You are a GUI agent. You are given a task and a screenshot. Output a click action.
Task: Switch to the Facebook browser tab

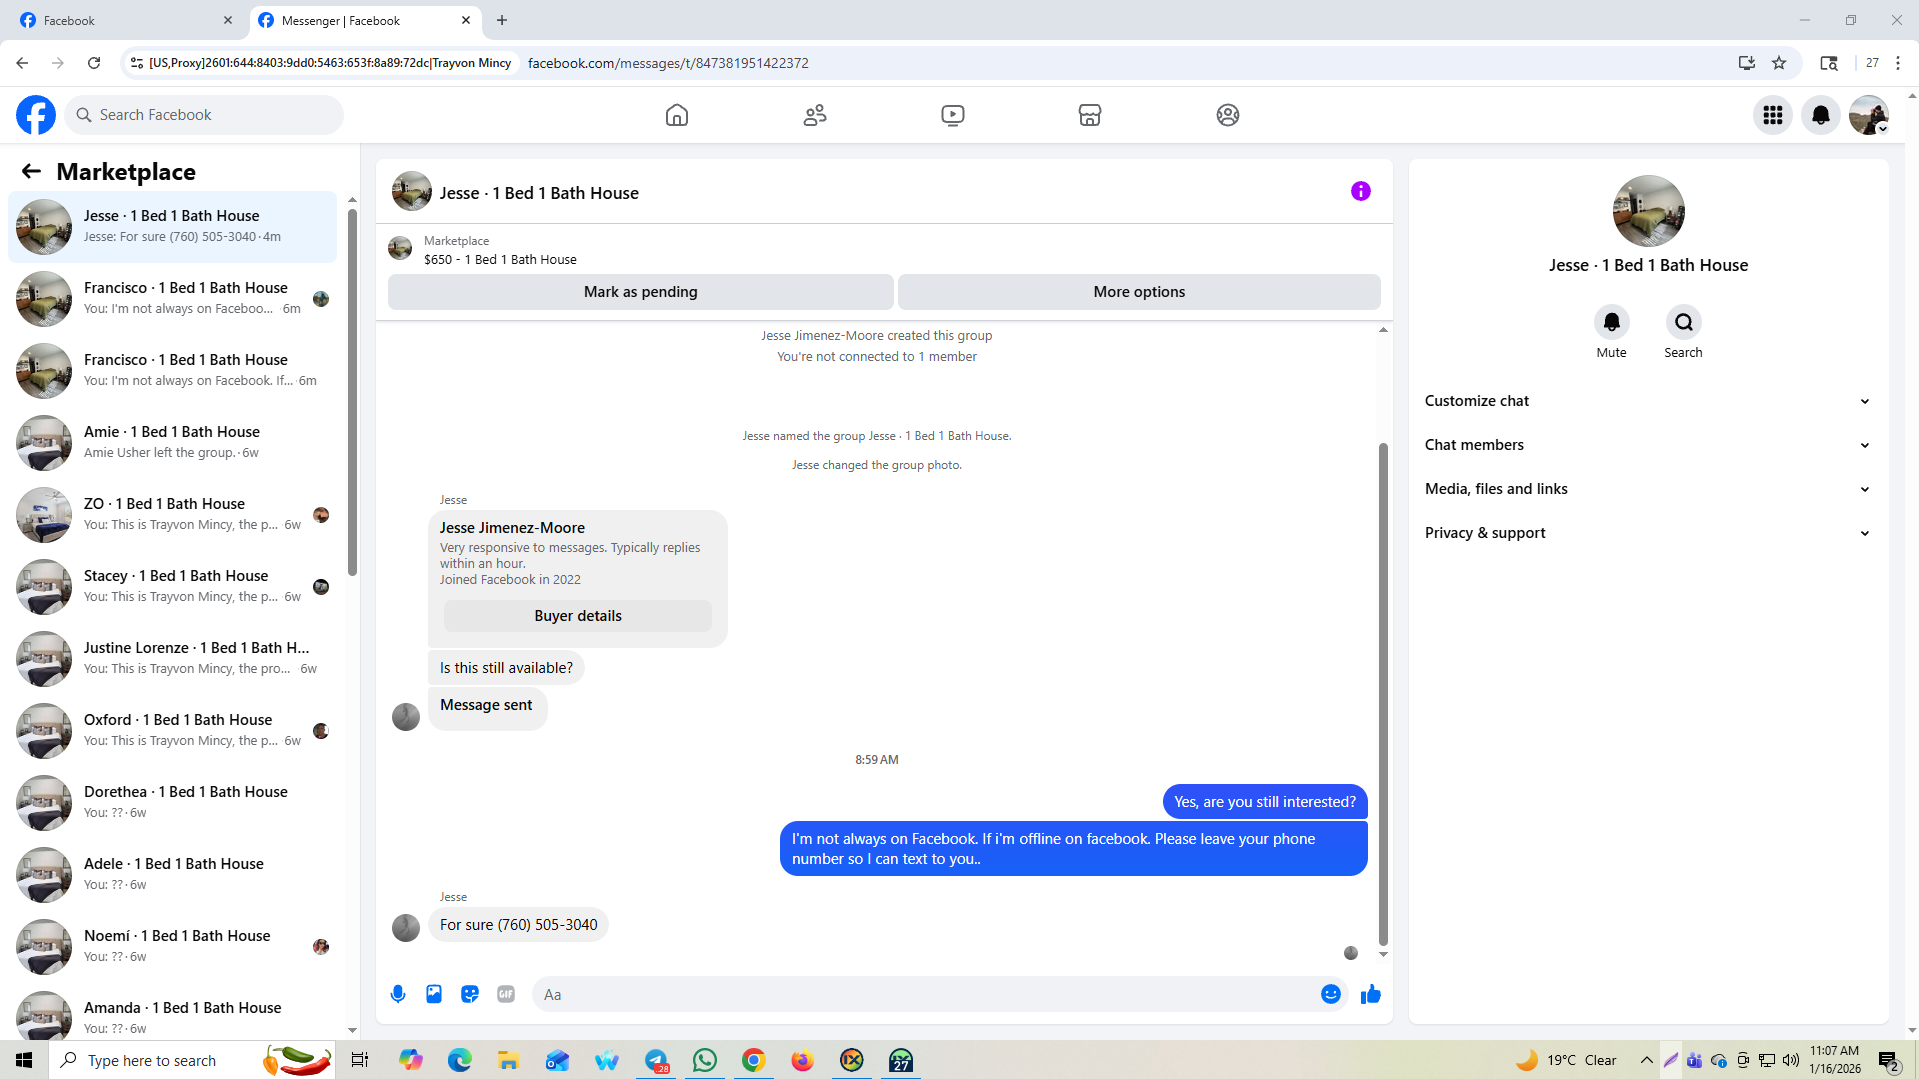125,20
